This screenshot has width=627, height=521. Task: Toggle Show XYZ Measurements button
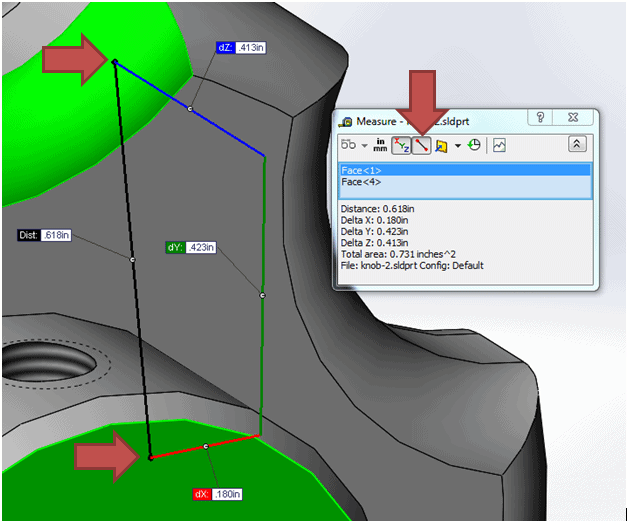[x=400, y=146]
